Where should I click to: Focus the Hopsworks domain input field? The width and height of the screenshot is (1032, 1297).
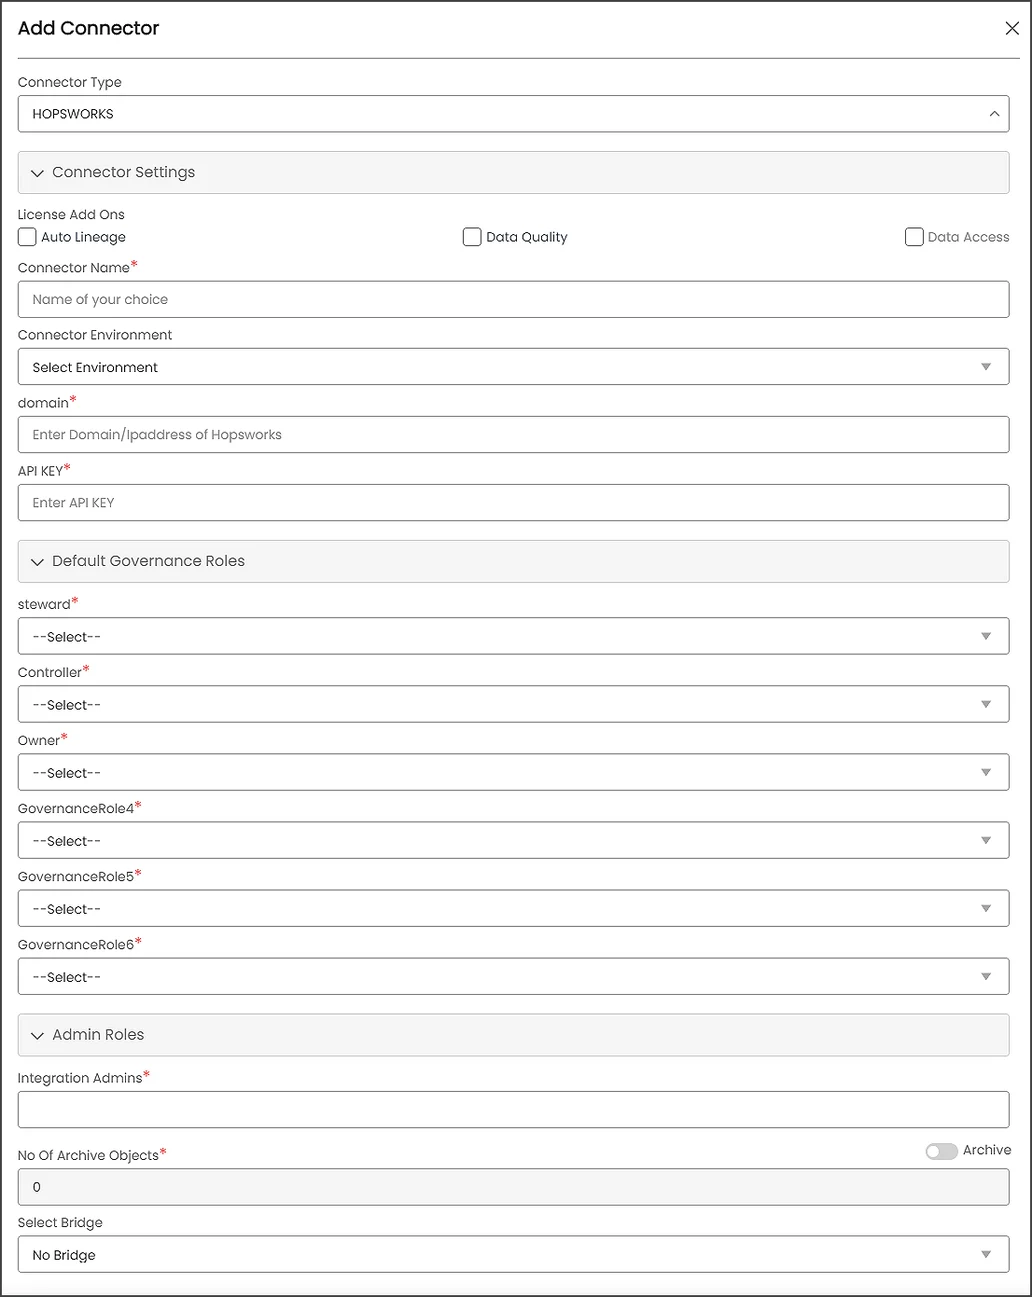point(513,435)
